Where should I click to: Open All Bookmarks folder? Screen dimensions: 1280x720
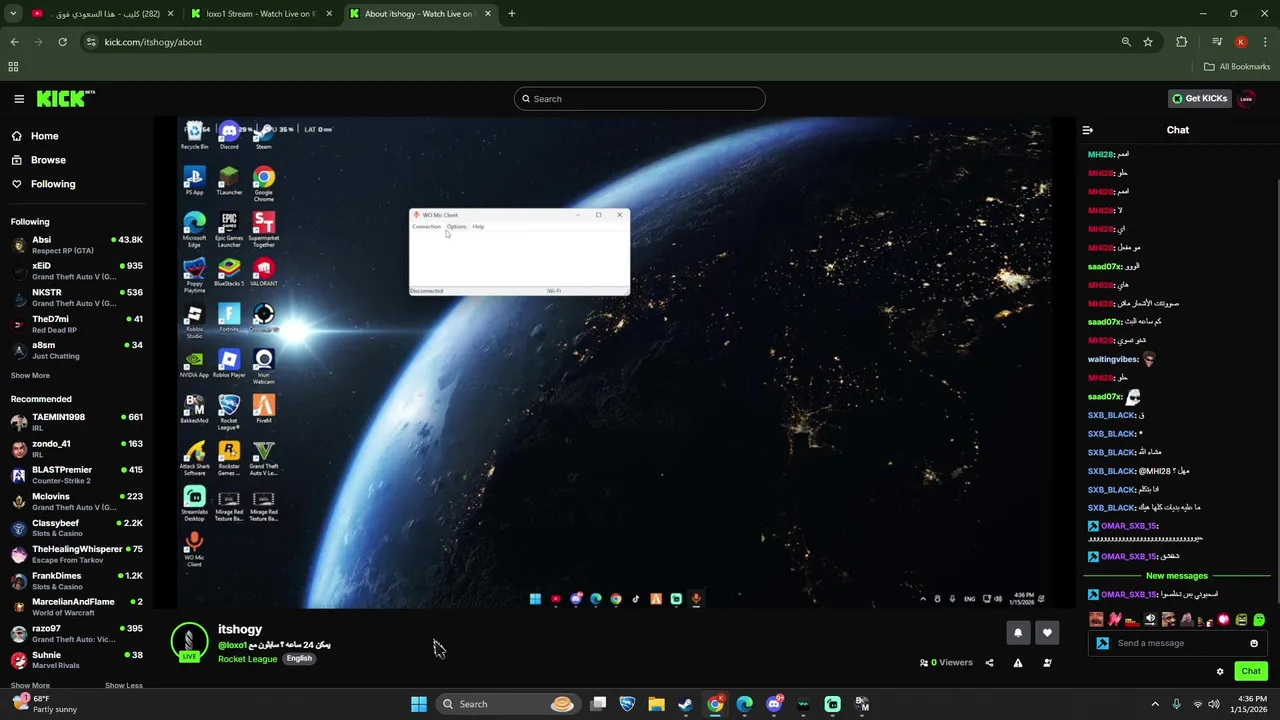[x=1237, y=67]
